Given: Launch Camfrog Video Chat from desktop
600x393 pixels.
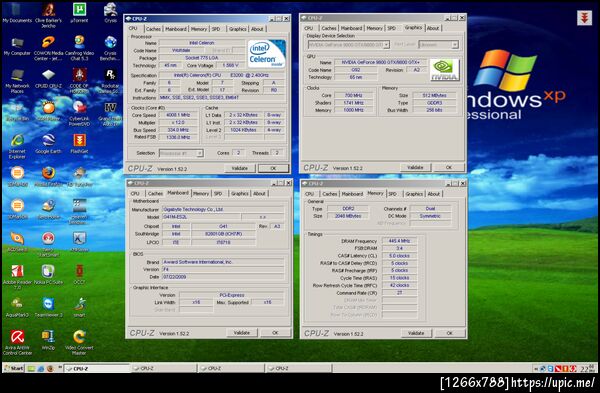Looking at the screenshot, I should tap(79, 48).
